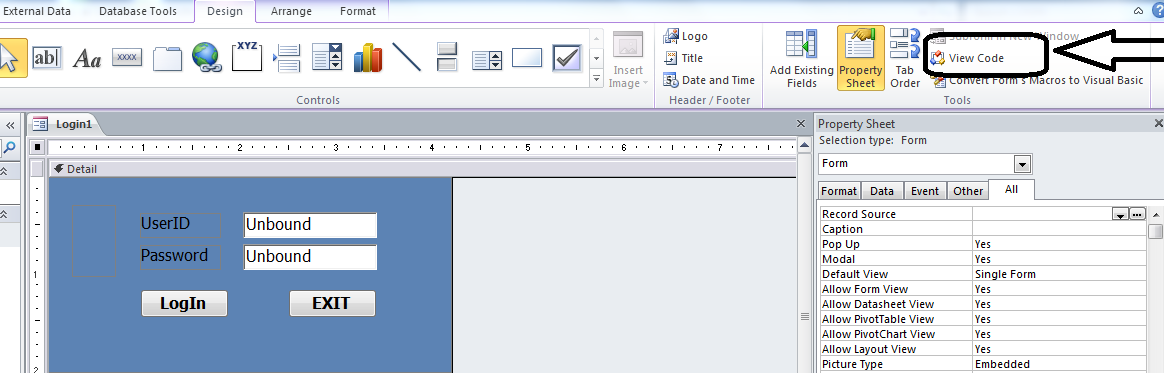Pick the Toggle Button control
Image resolution: width=1164 pixels, height=373 pixels.
click(447, 57)
